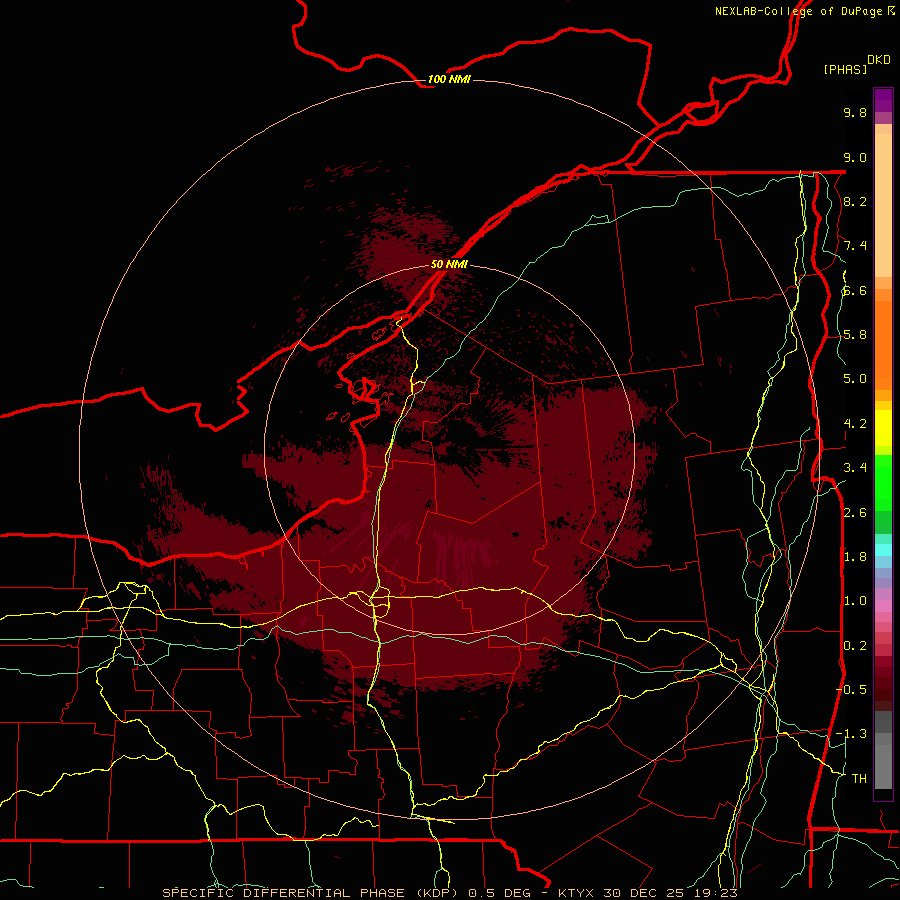Click the 6.6 scale value
Image resolution: width=900 pixels, height=900 pixels.
pyautogui.click(x=855, y=290)
